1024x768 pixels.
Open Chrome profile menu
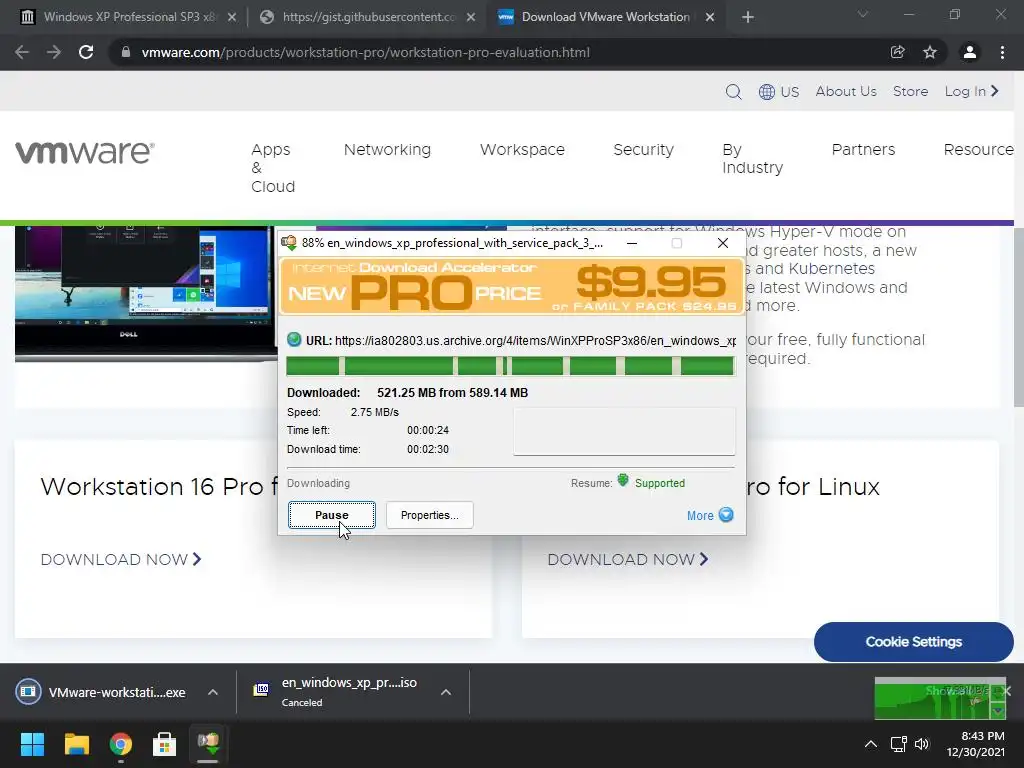click(970, 52)
